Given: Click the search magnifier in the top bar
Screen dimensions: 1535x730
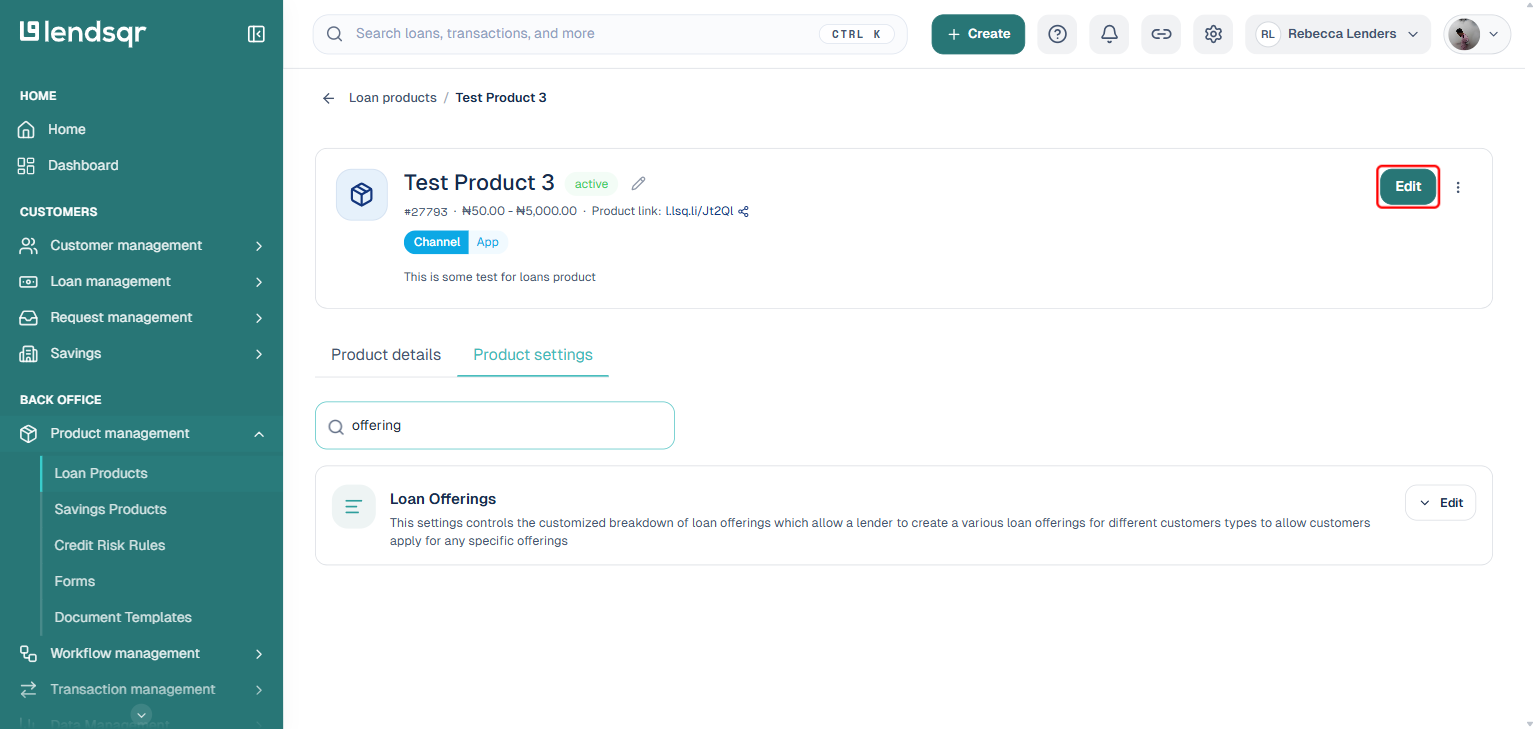Looking at the screenshot, I should (335, 34).
